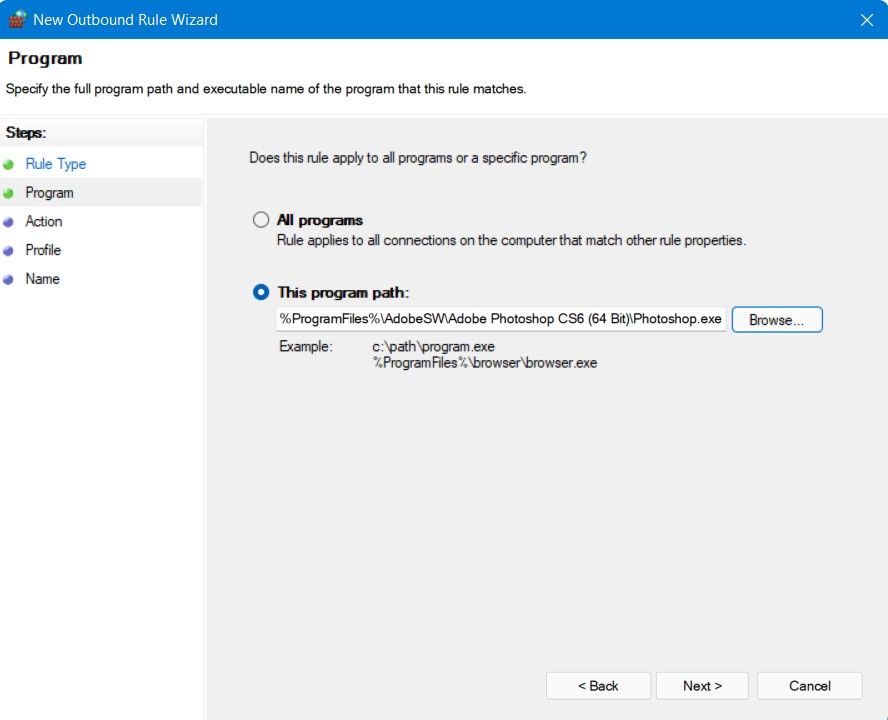This screenshot has height=720, width=888.
Task: Click the purple bullet beside Name step
Action: pos(9,280)
